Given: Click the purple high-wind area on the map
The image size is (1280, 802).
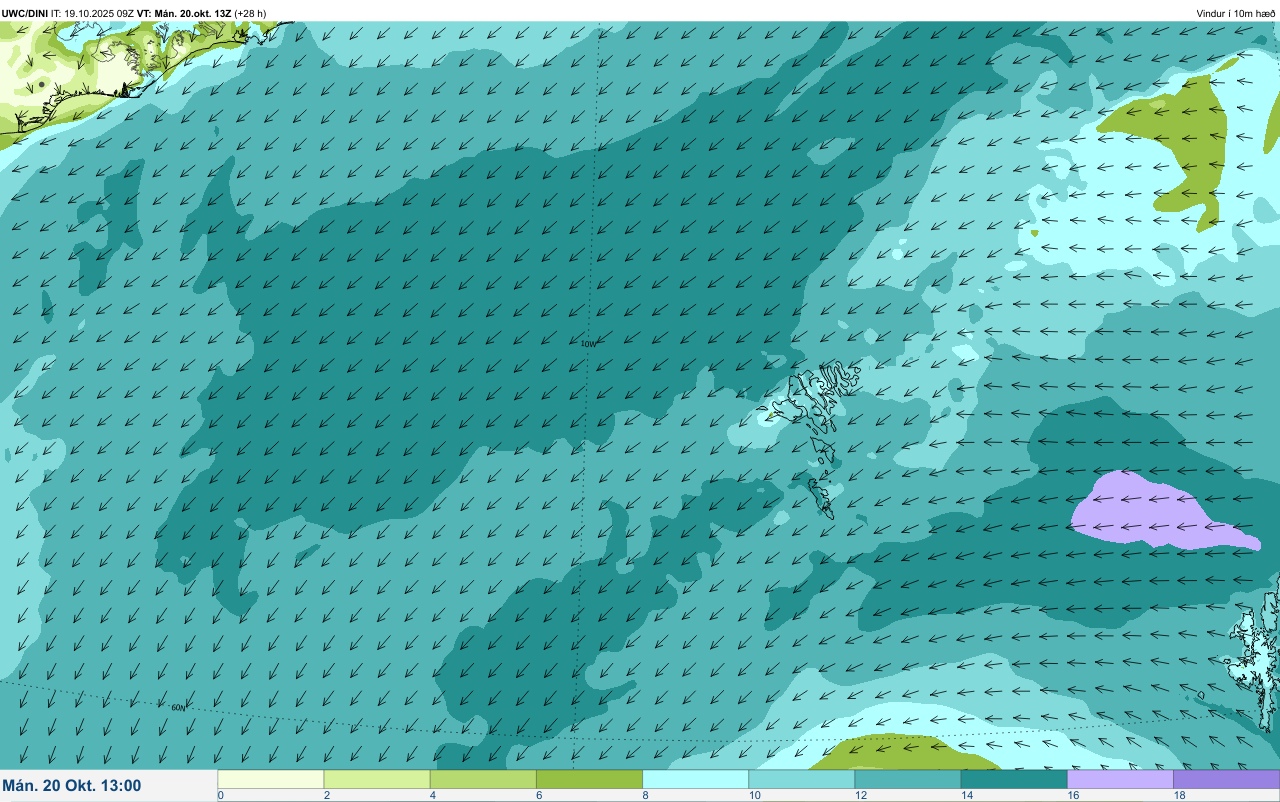Looking at the screenshot, I should tap(1150, 513).
